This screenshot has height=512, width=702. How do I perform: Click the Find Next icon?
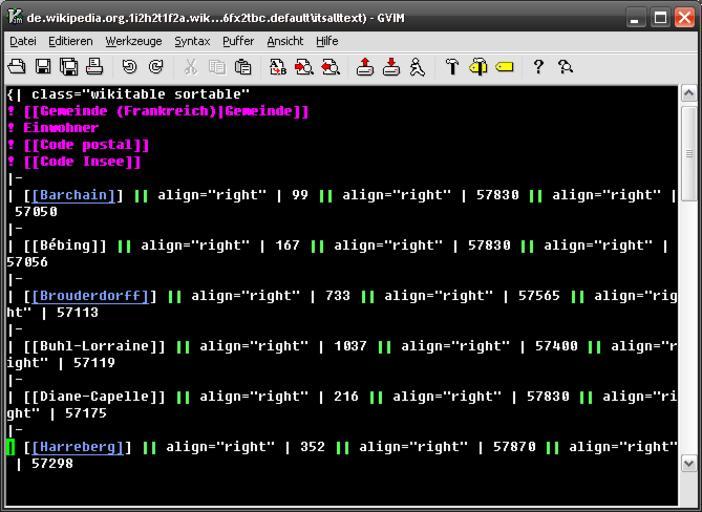pos(304,67)
